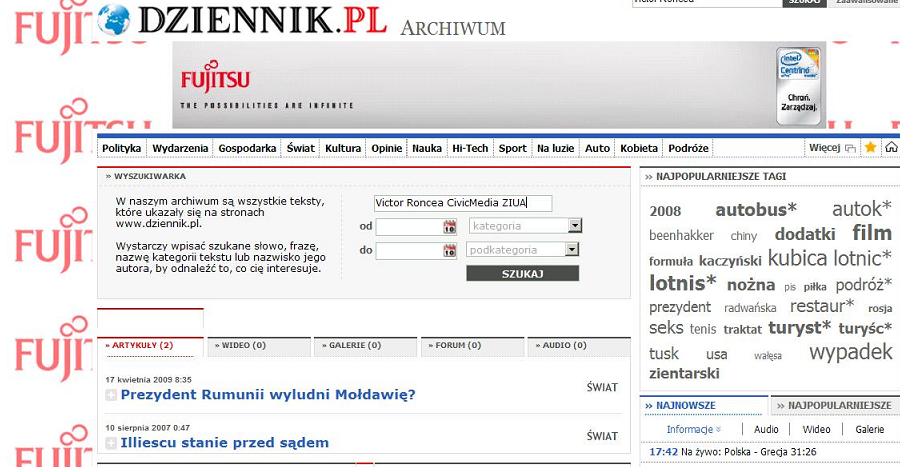Click the ŚWIAT label beside the Mołdawię article
Image resolution: width=919 pixels, height=472 pixels.
(602, 388)
